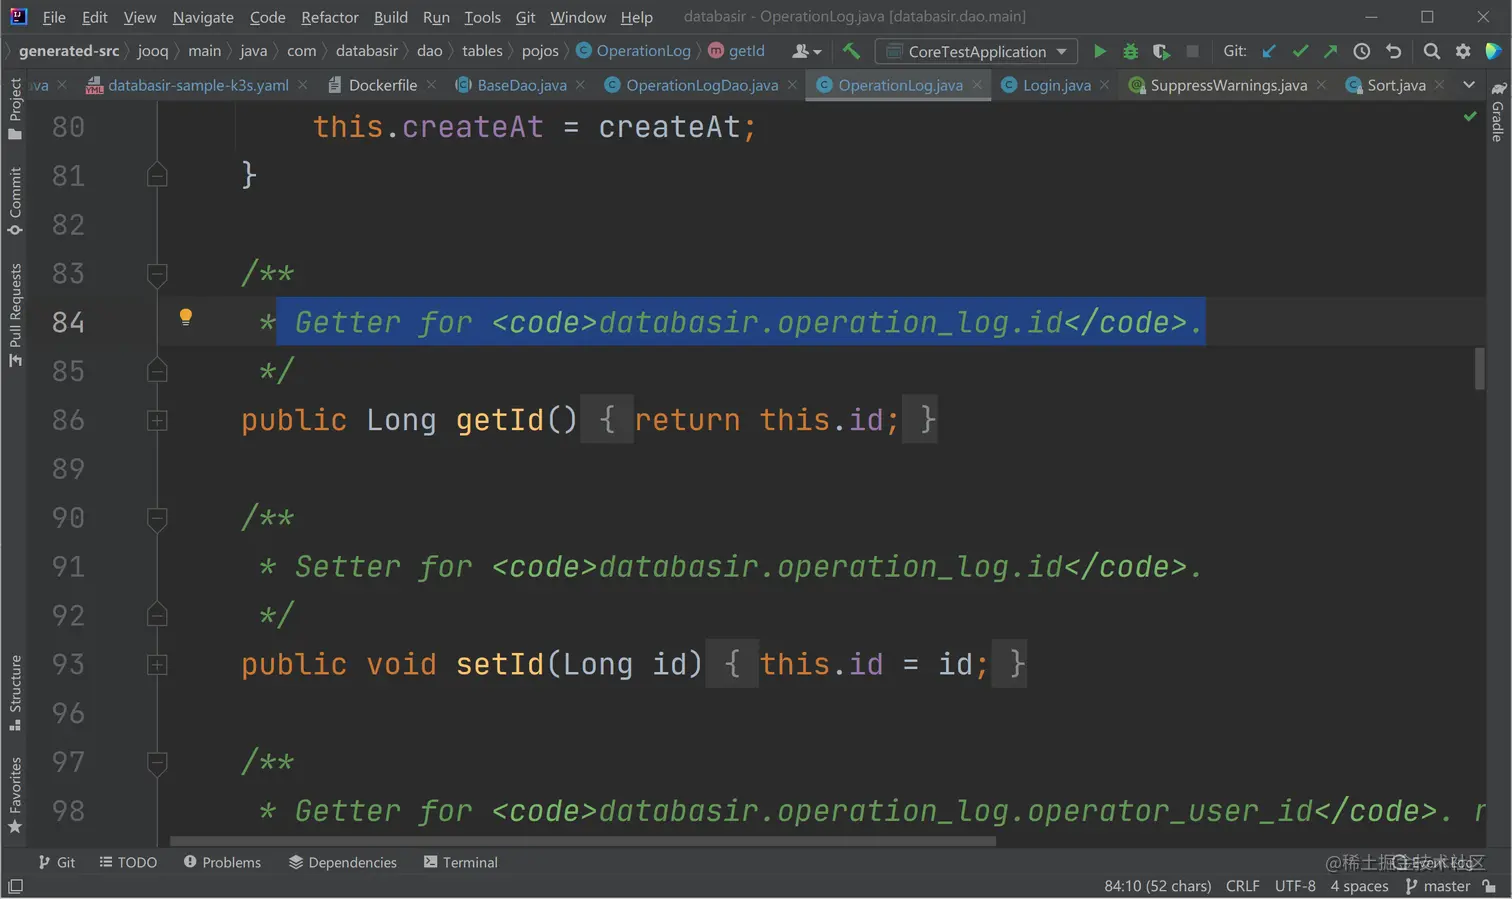Click the generated-src breadcrumb
The width and height of the screenshot is (1512, 899).
[x=69, y=51]
